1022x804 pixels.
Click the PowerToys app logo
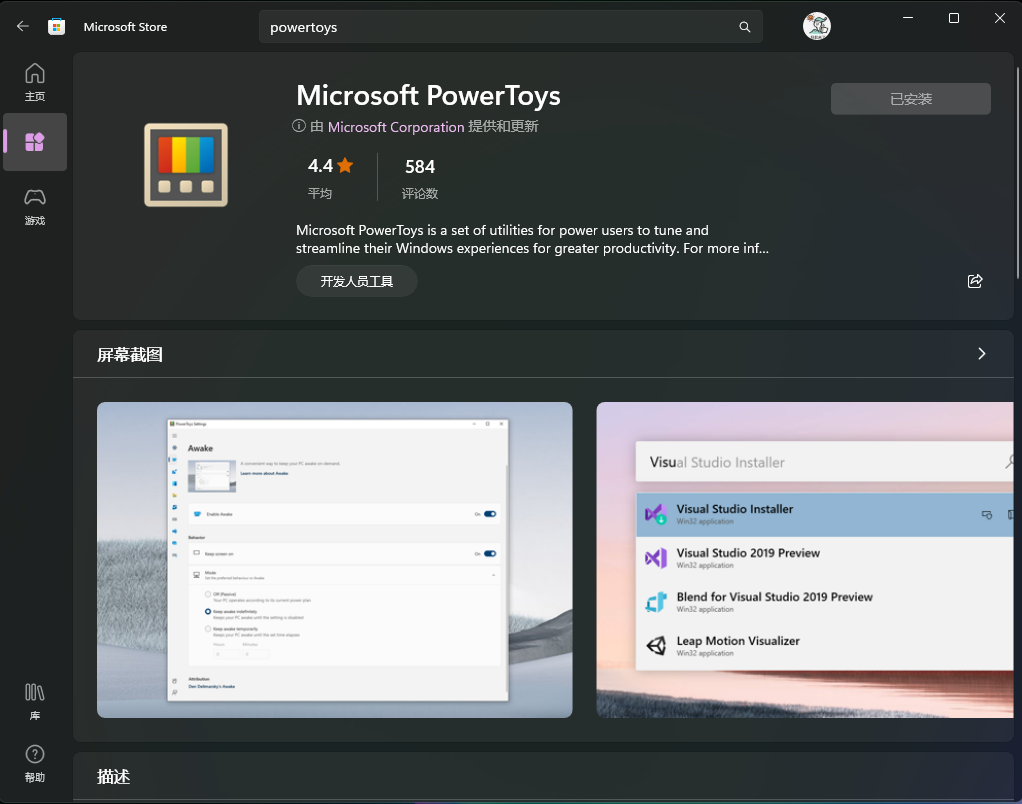[186, 165]
